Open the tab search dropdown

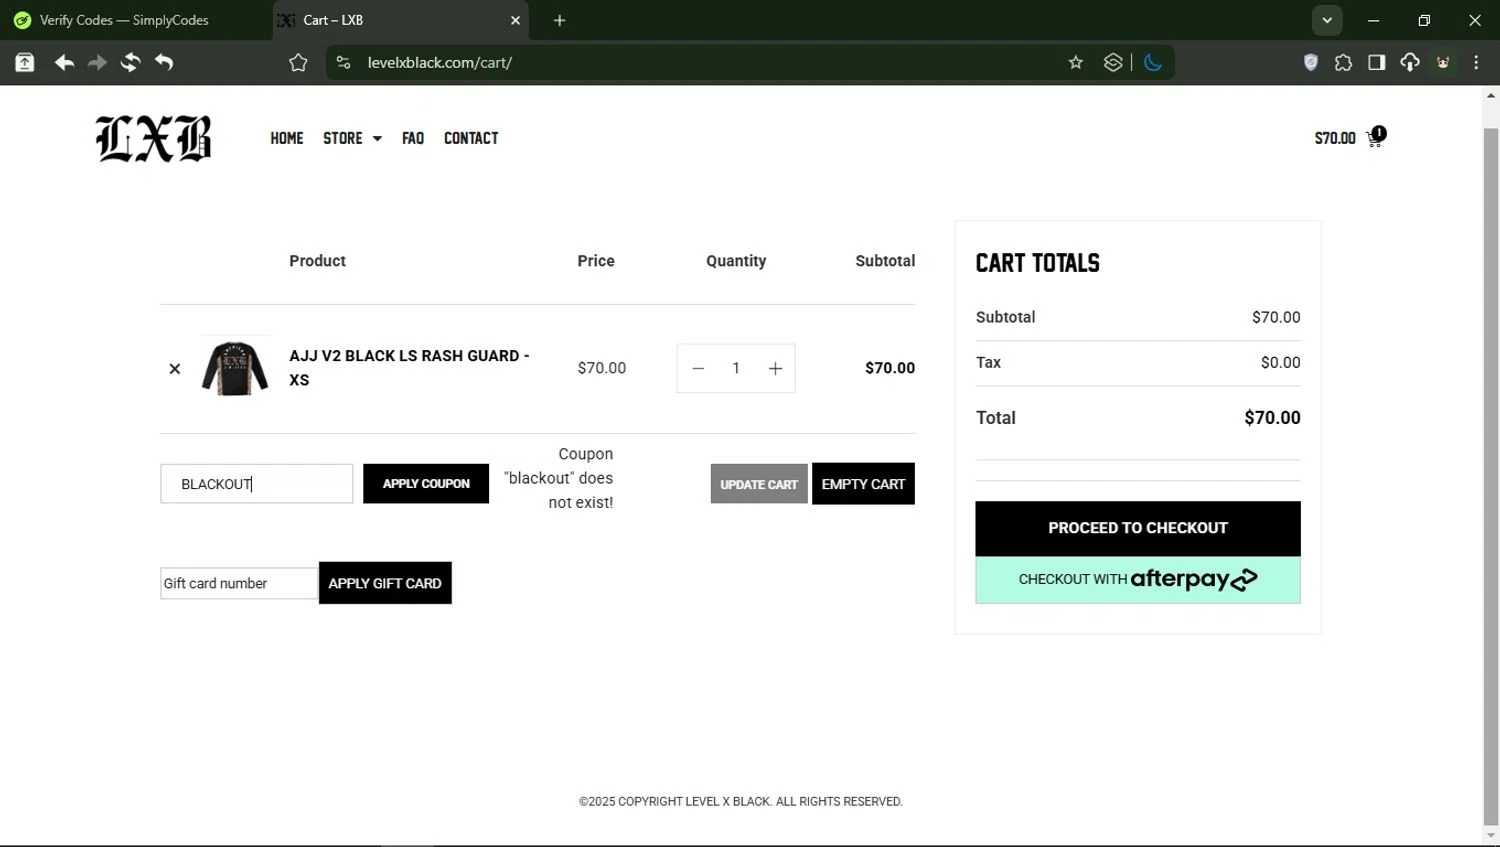pos(1327,20)
